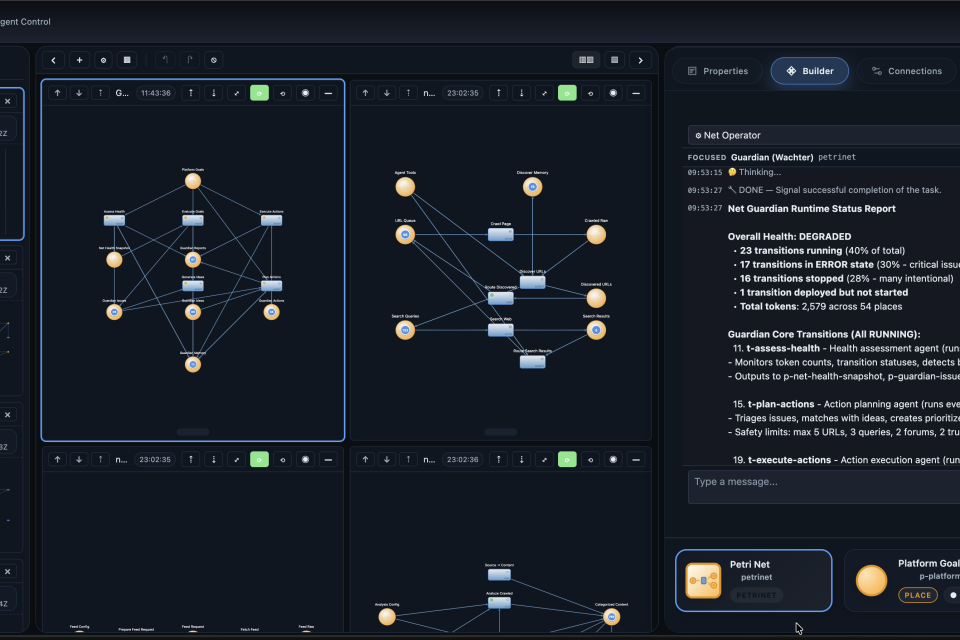Click the plus icon in top toolbar
Viewport: 960px width, 640px height.
(79, 60)
